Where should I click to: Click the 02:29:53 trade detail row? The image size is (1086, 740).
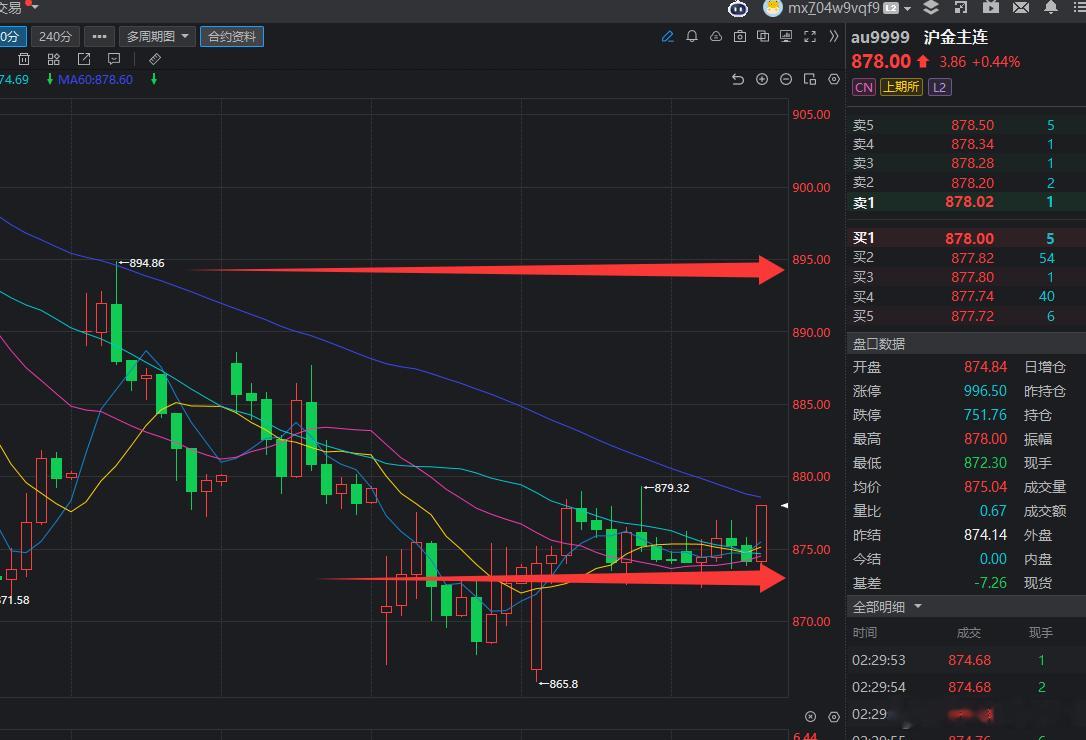(x=966, y=660)
